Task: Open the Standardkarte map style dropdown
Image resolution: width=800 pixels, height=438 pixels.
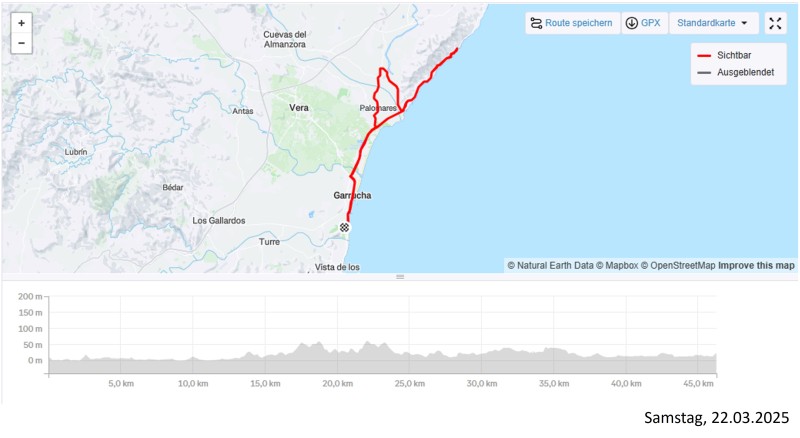Action: [713, 23]
